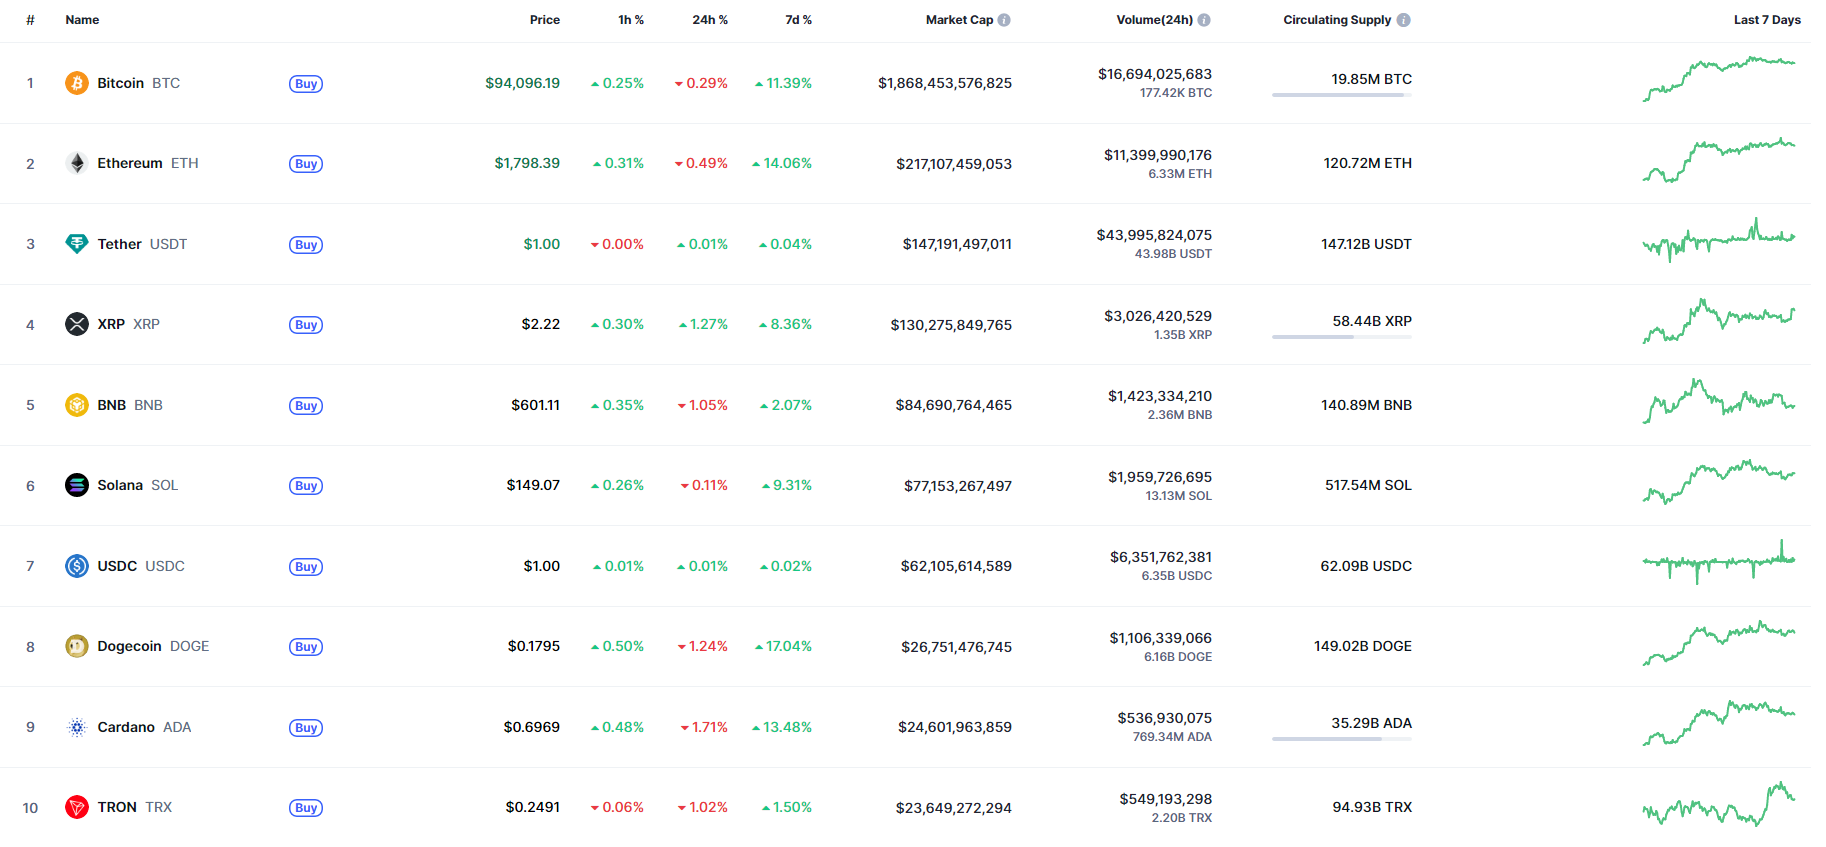Open the Solana SOL name link
This screenshot has width=1826, height=847.
click(x=138, y=485)
